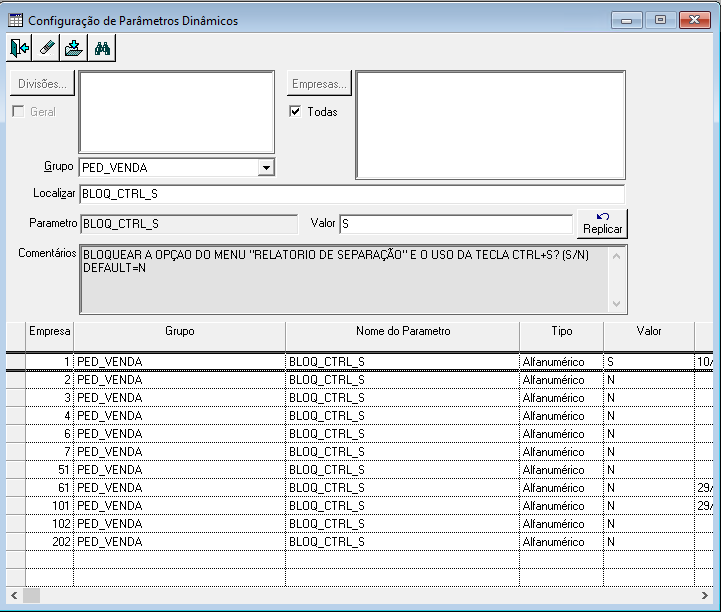The width and height of the screenshot is (721, 612).
Task: Click BLOQ_CTRL_S cell in Empresa 101 row
Action: pos(403,506)
